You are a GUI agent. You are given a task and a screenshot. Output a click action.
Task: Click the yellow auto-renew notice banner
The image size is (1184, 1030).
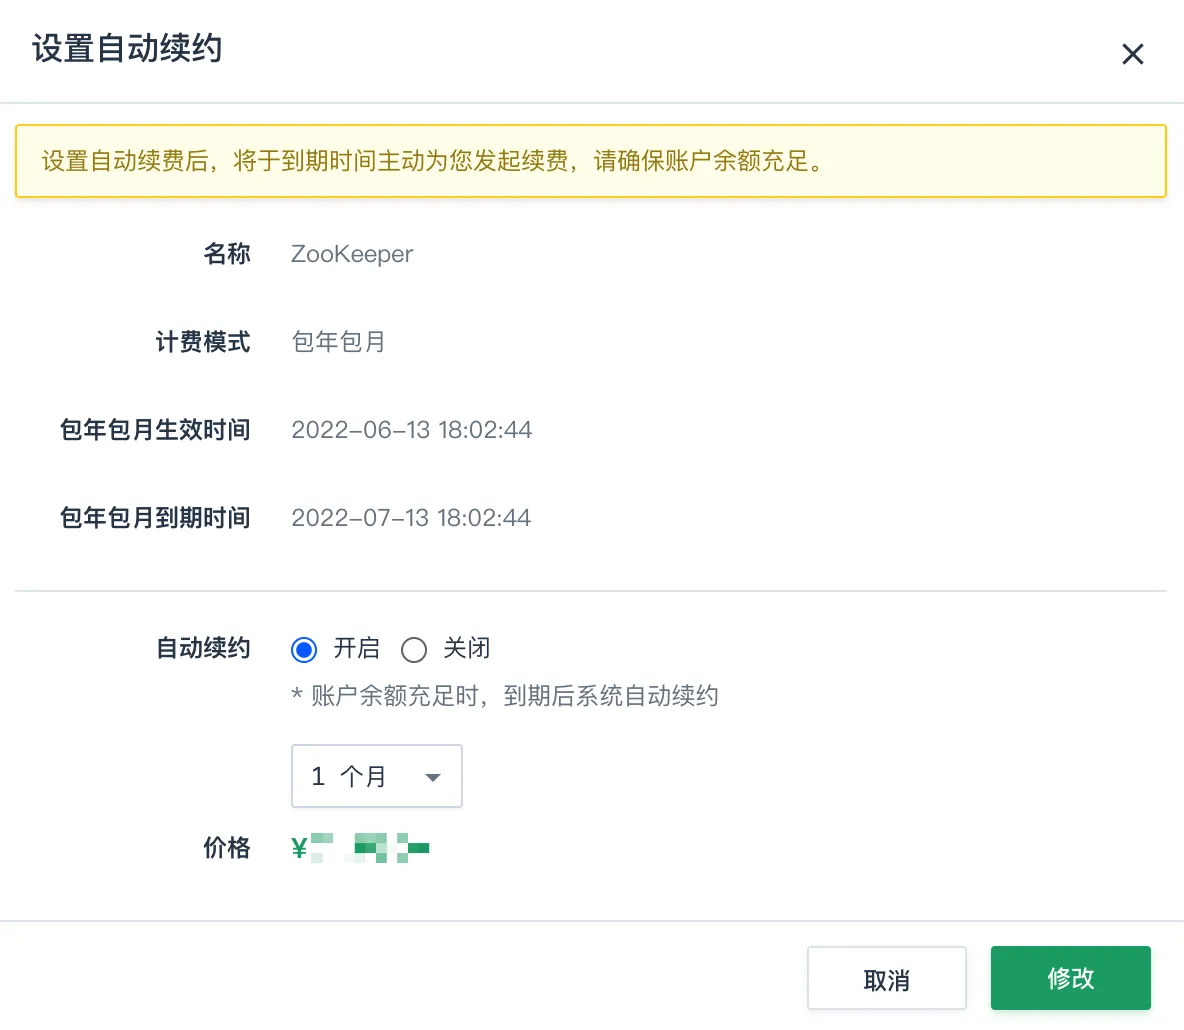tap(590, 161)
